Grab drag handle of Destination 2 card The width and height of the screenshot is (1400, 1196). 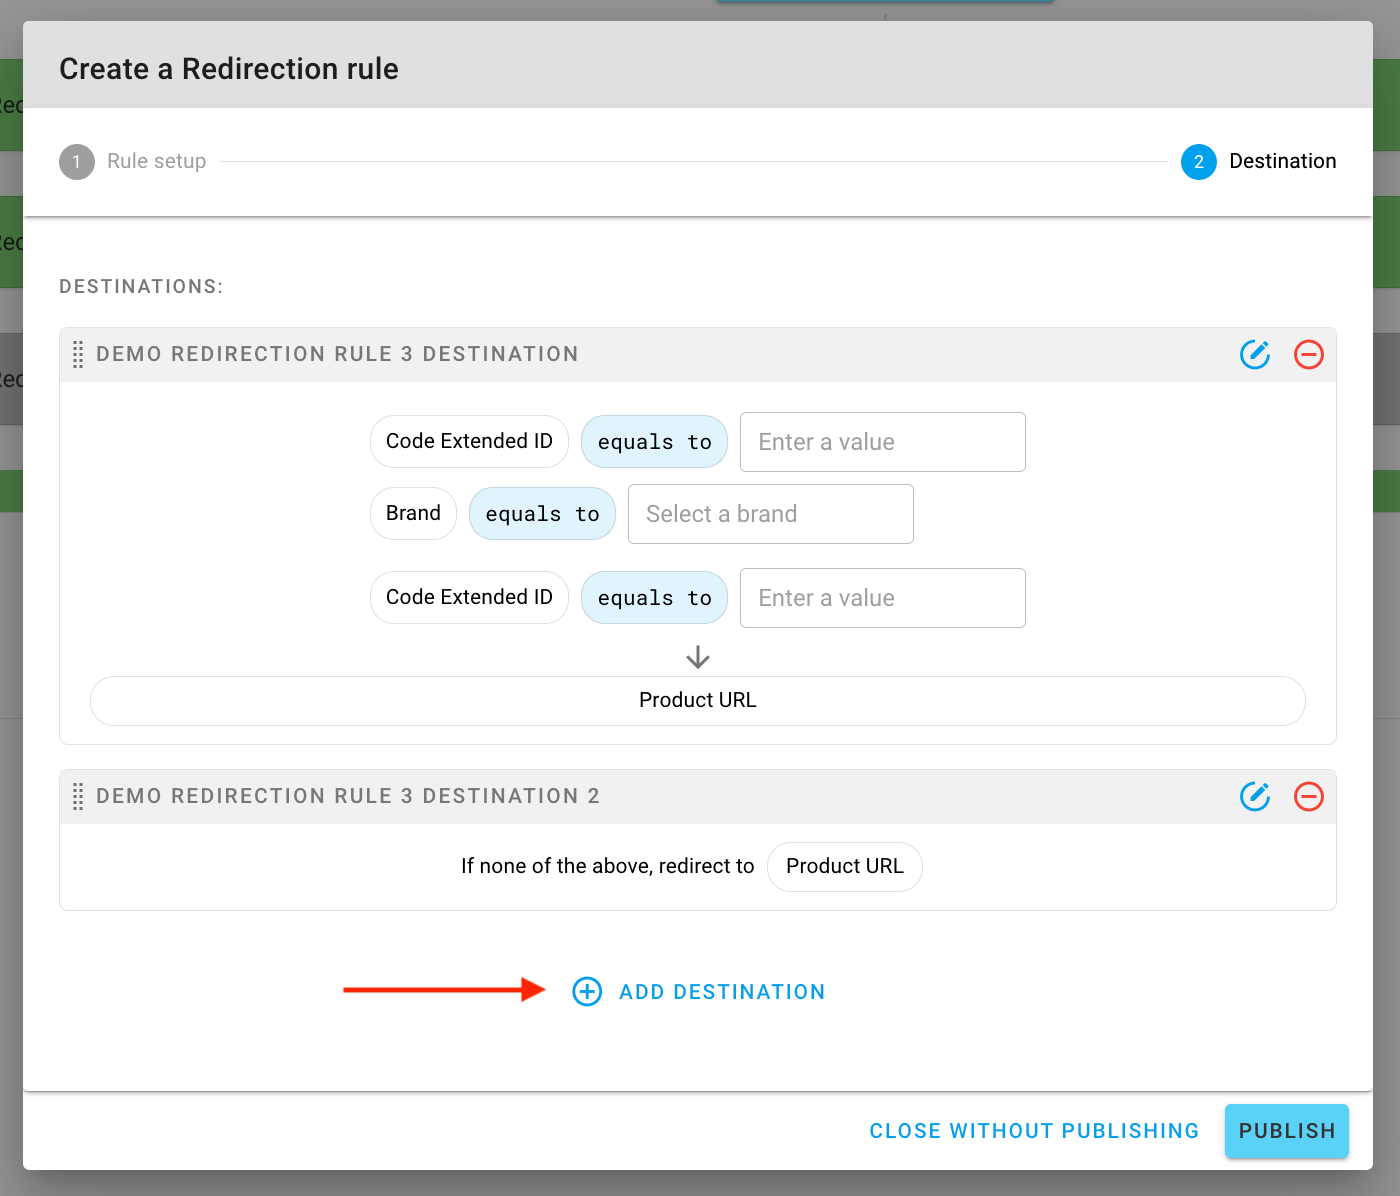coord(78,797)
